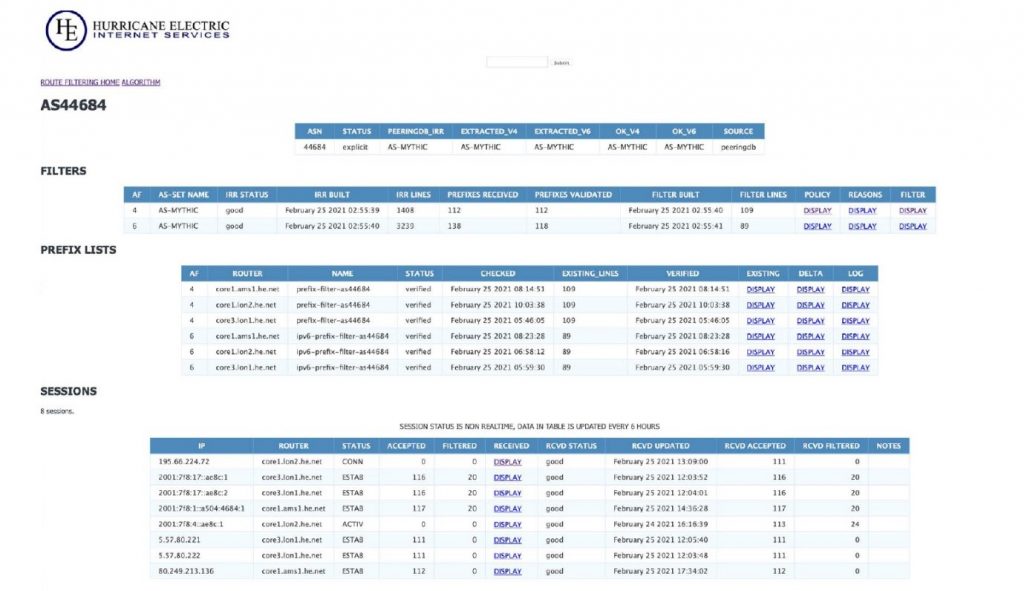
Task: Click the session IP 80.249.213.136
Action: pos(185,571)
